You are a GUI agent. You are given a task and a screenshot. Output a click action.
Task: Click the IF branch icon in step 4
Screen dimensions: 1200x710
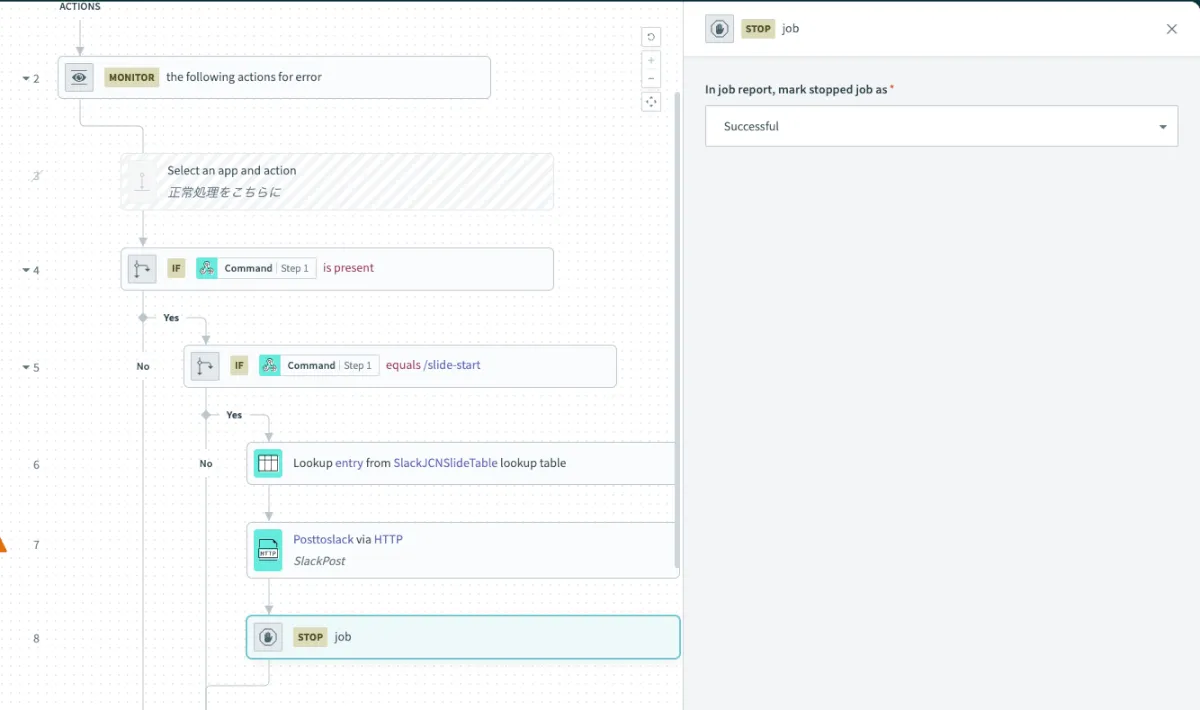[x=143, y=268]
